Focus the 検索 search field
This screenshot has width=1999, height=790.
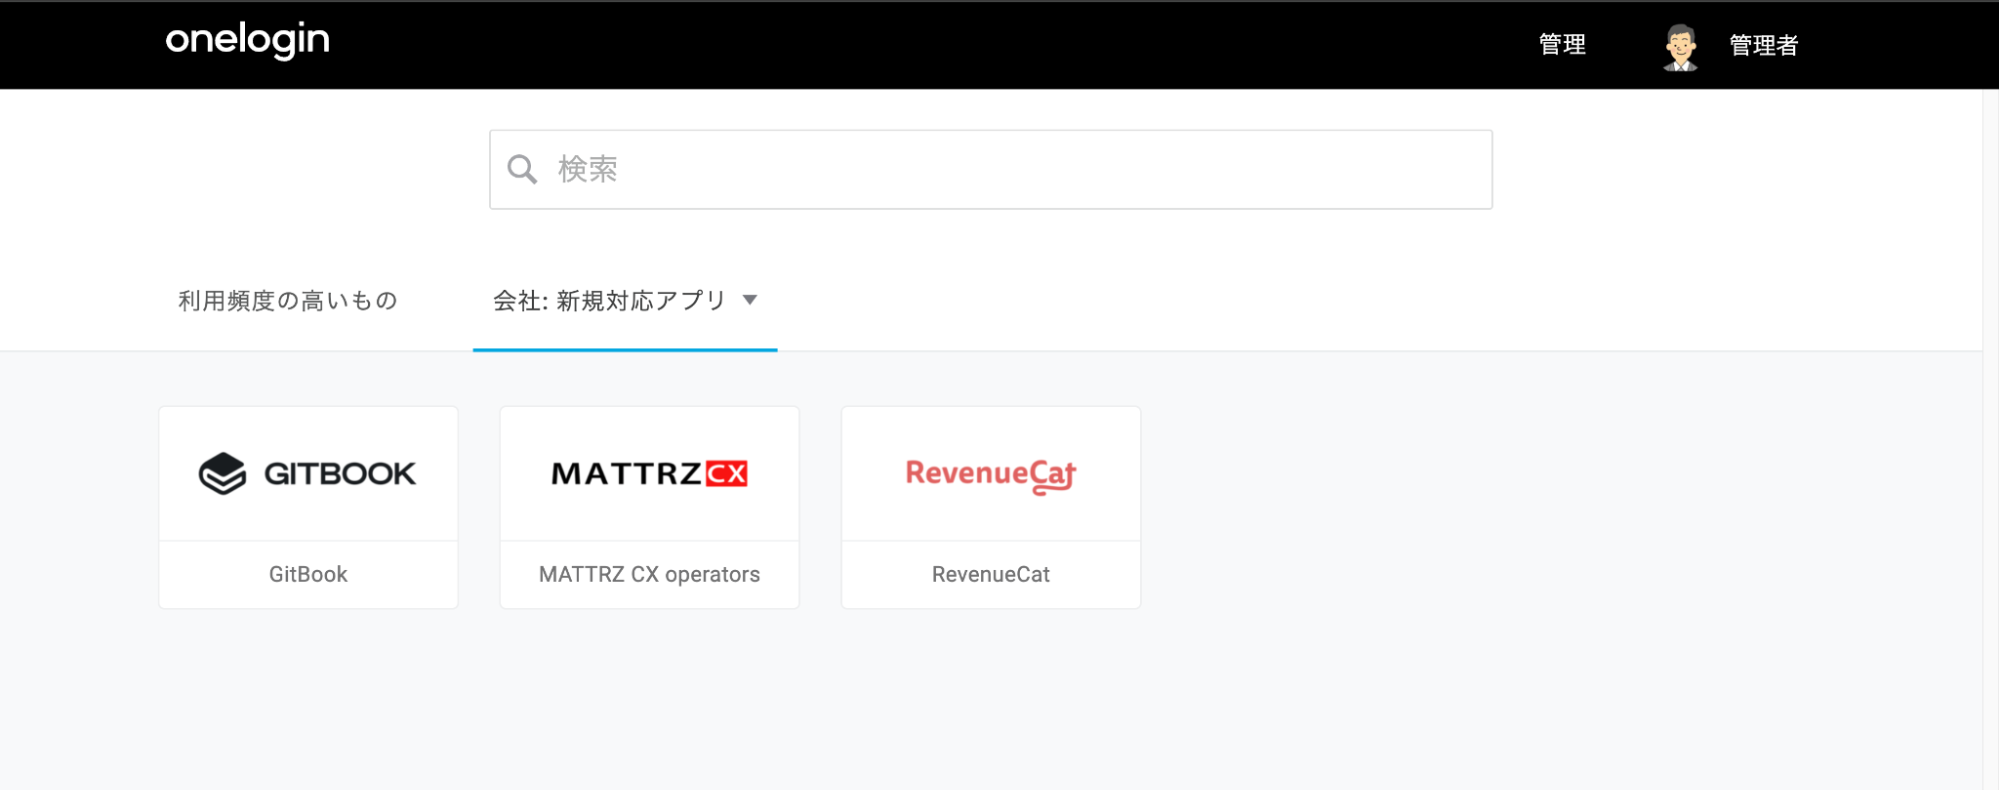click(990, 169)
